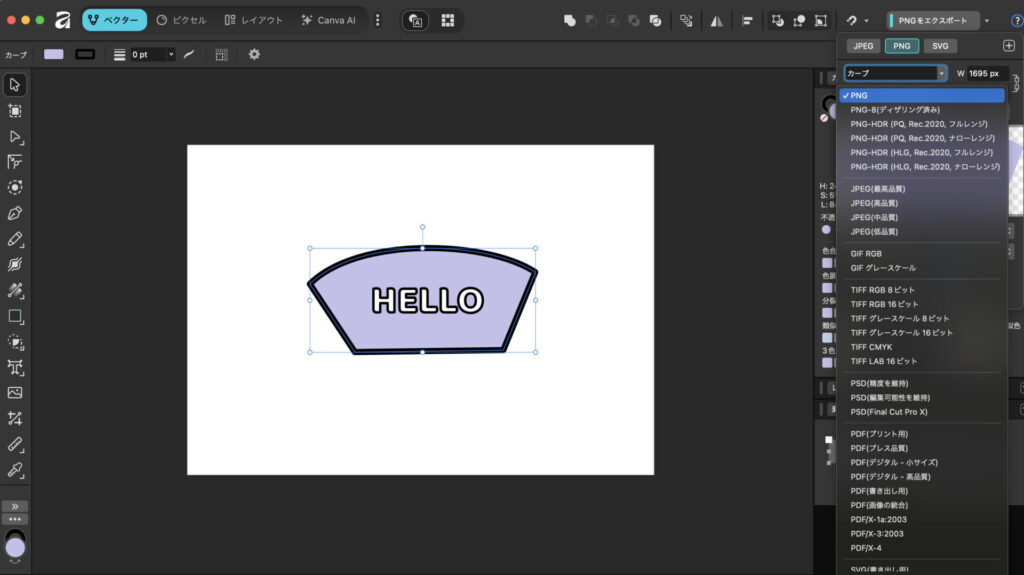This screenshot has height=575, width=1024.
Task: Click the Flip Horizontal icon
Action: 716,20
